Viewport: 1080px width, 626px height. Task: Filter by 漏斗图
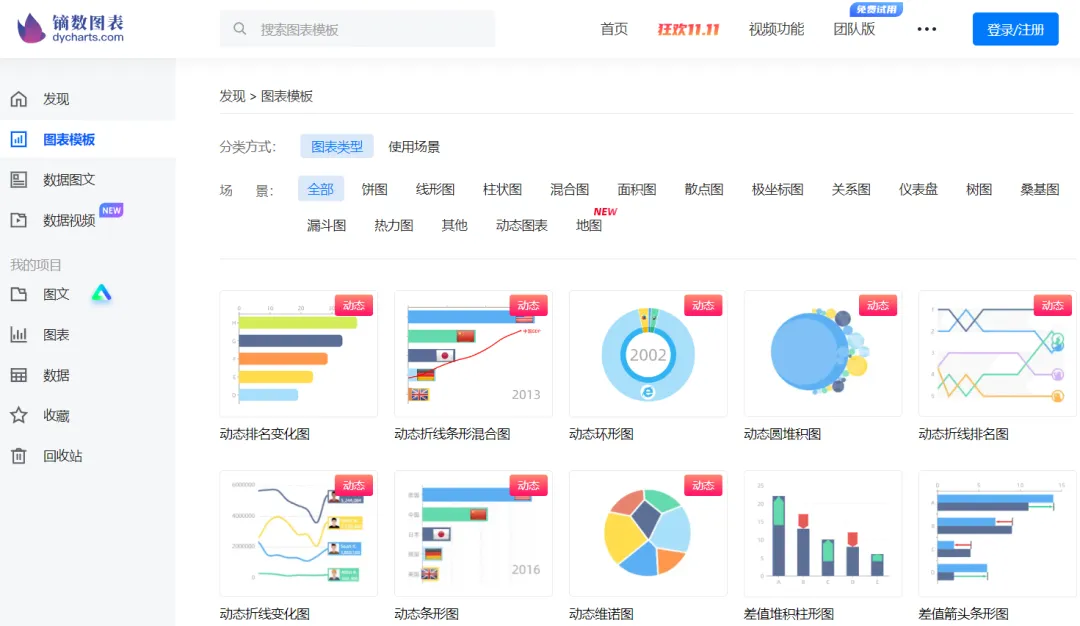click(x=326, y=225)
